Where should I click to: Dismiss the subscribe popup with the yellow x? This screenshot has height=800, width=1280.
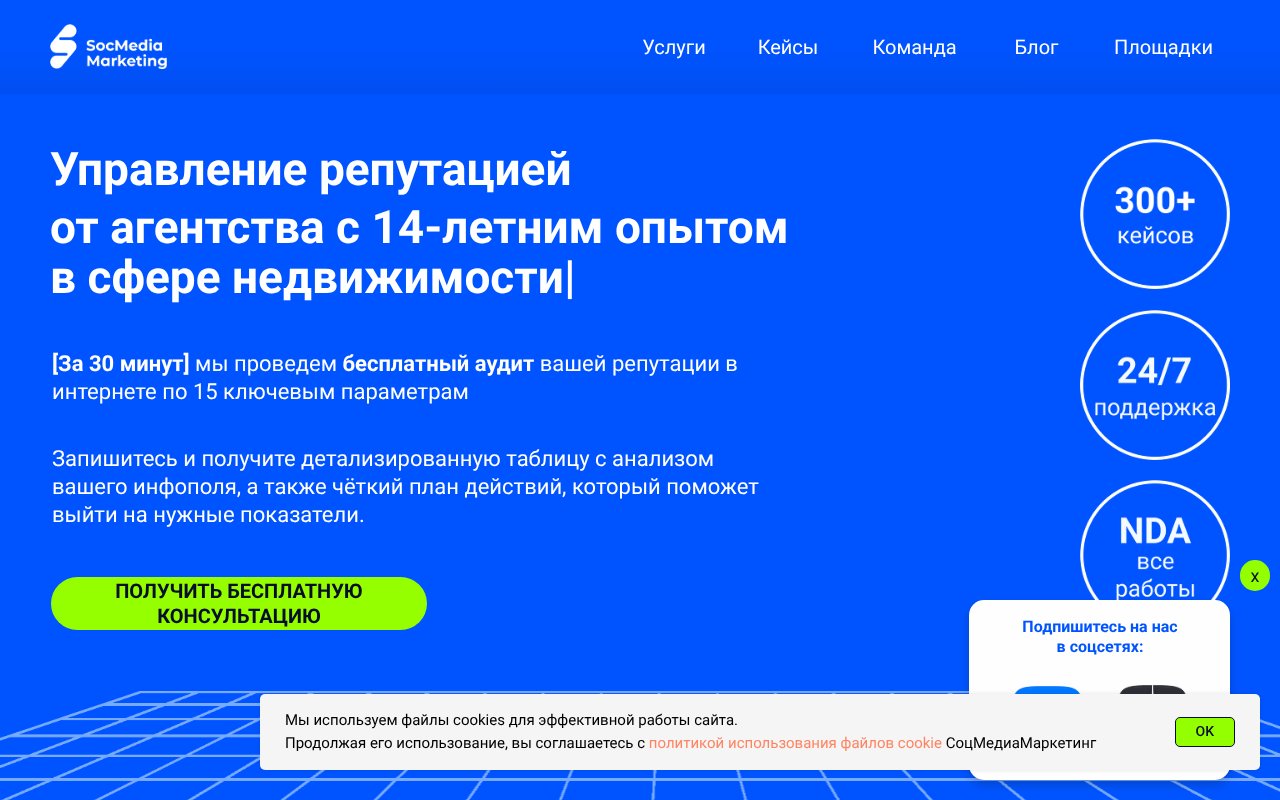point(1255,576)
